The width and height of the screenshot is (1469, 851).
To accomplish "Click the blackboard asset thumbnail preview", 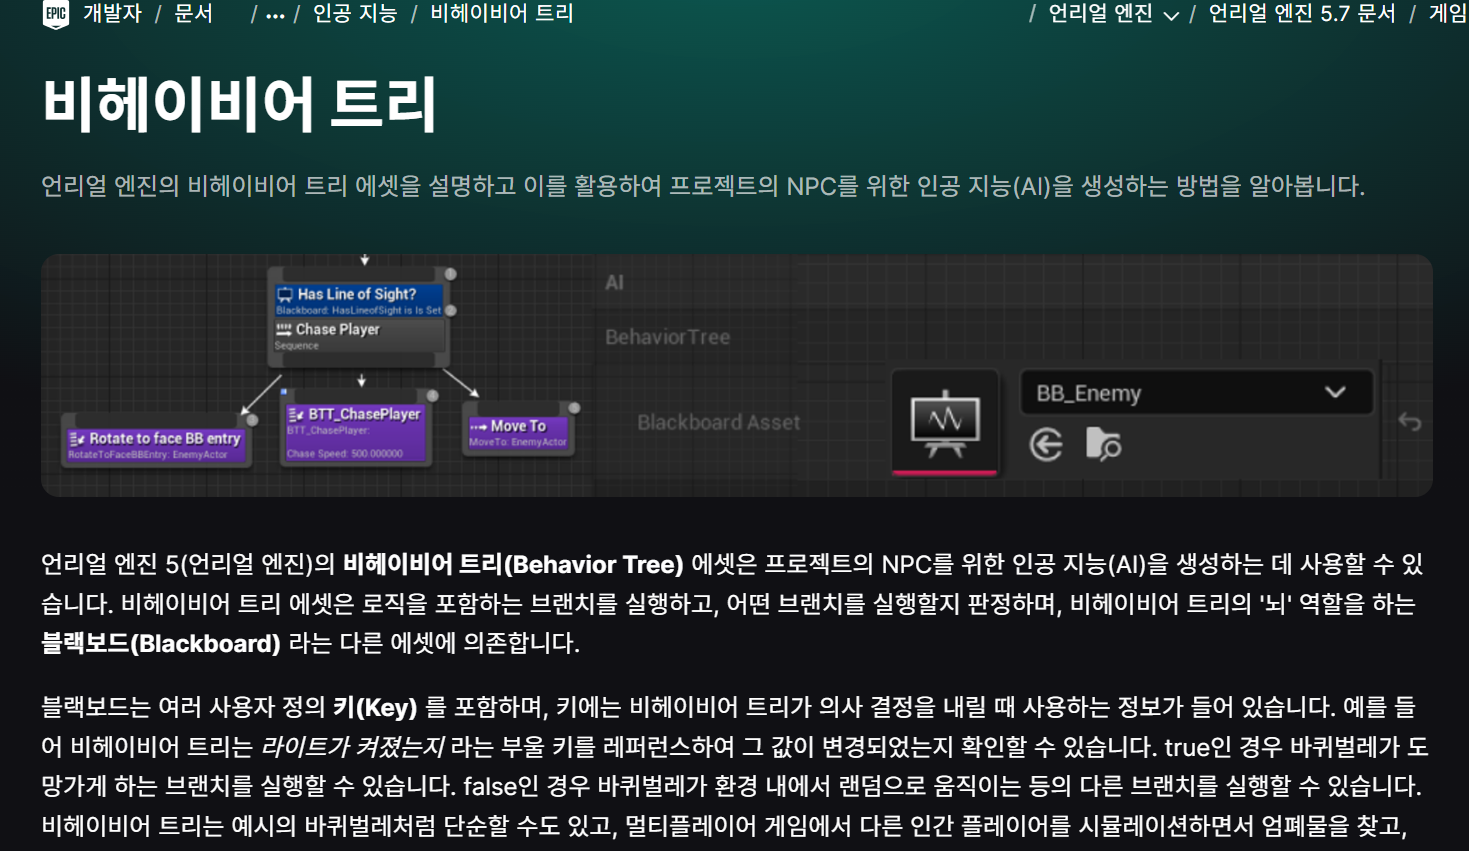I will coord(944,421).
